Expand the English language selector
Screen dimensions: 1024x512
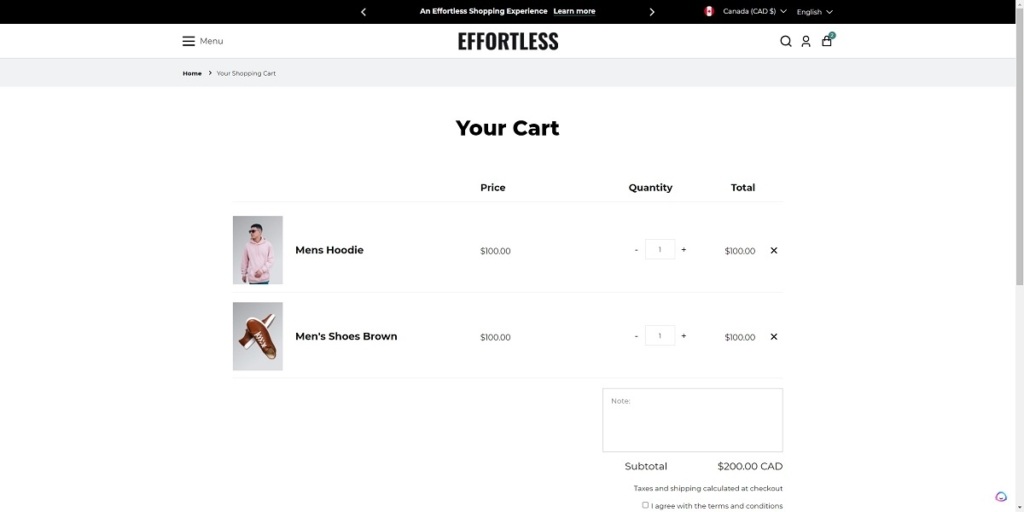click(x=814, y=12)
